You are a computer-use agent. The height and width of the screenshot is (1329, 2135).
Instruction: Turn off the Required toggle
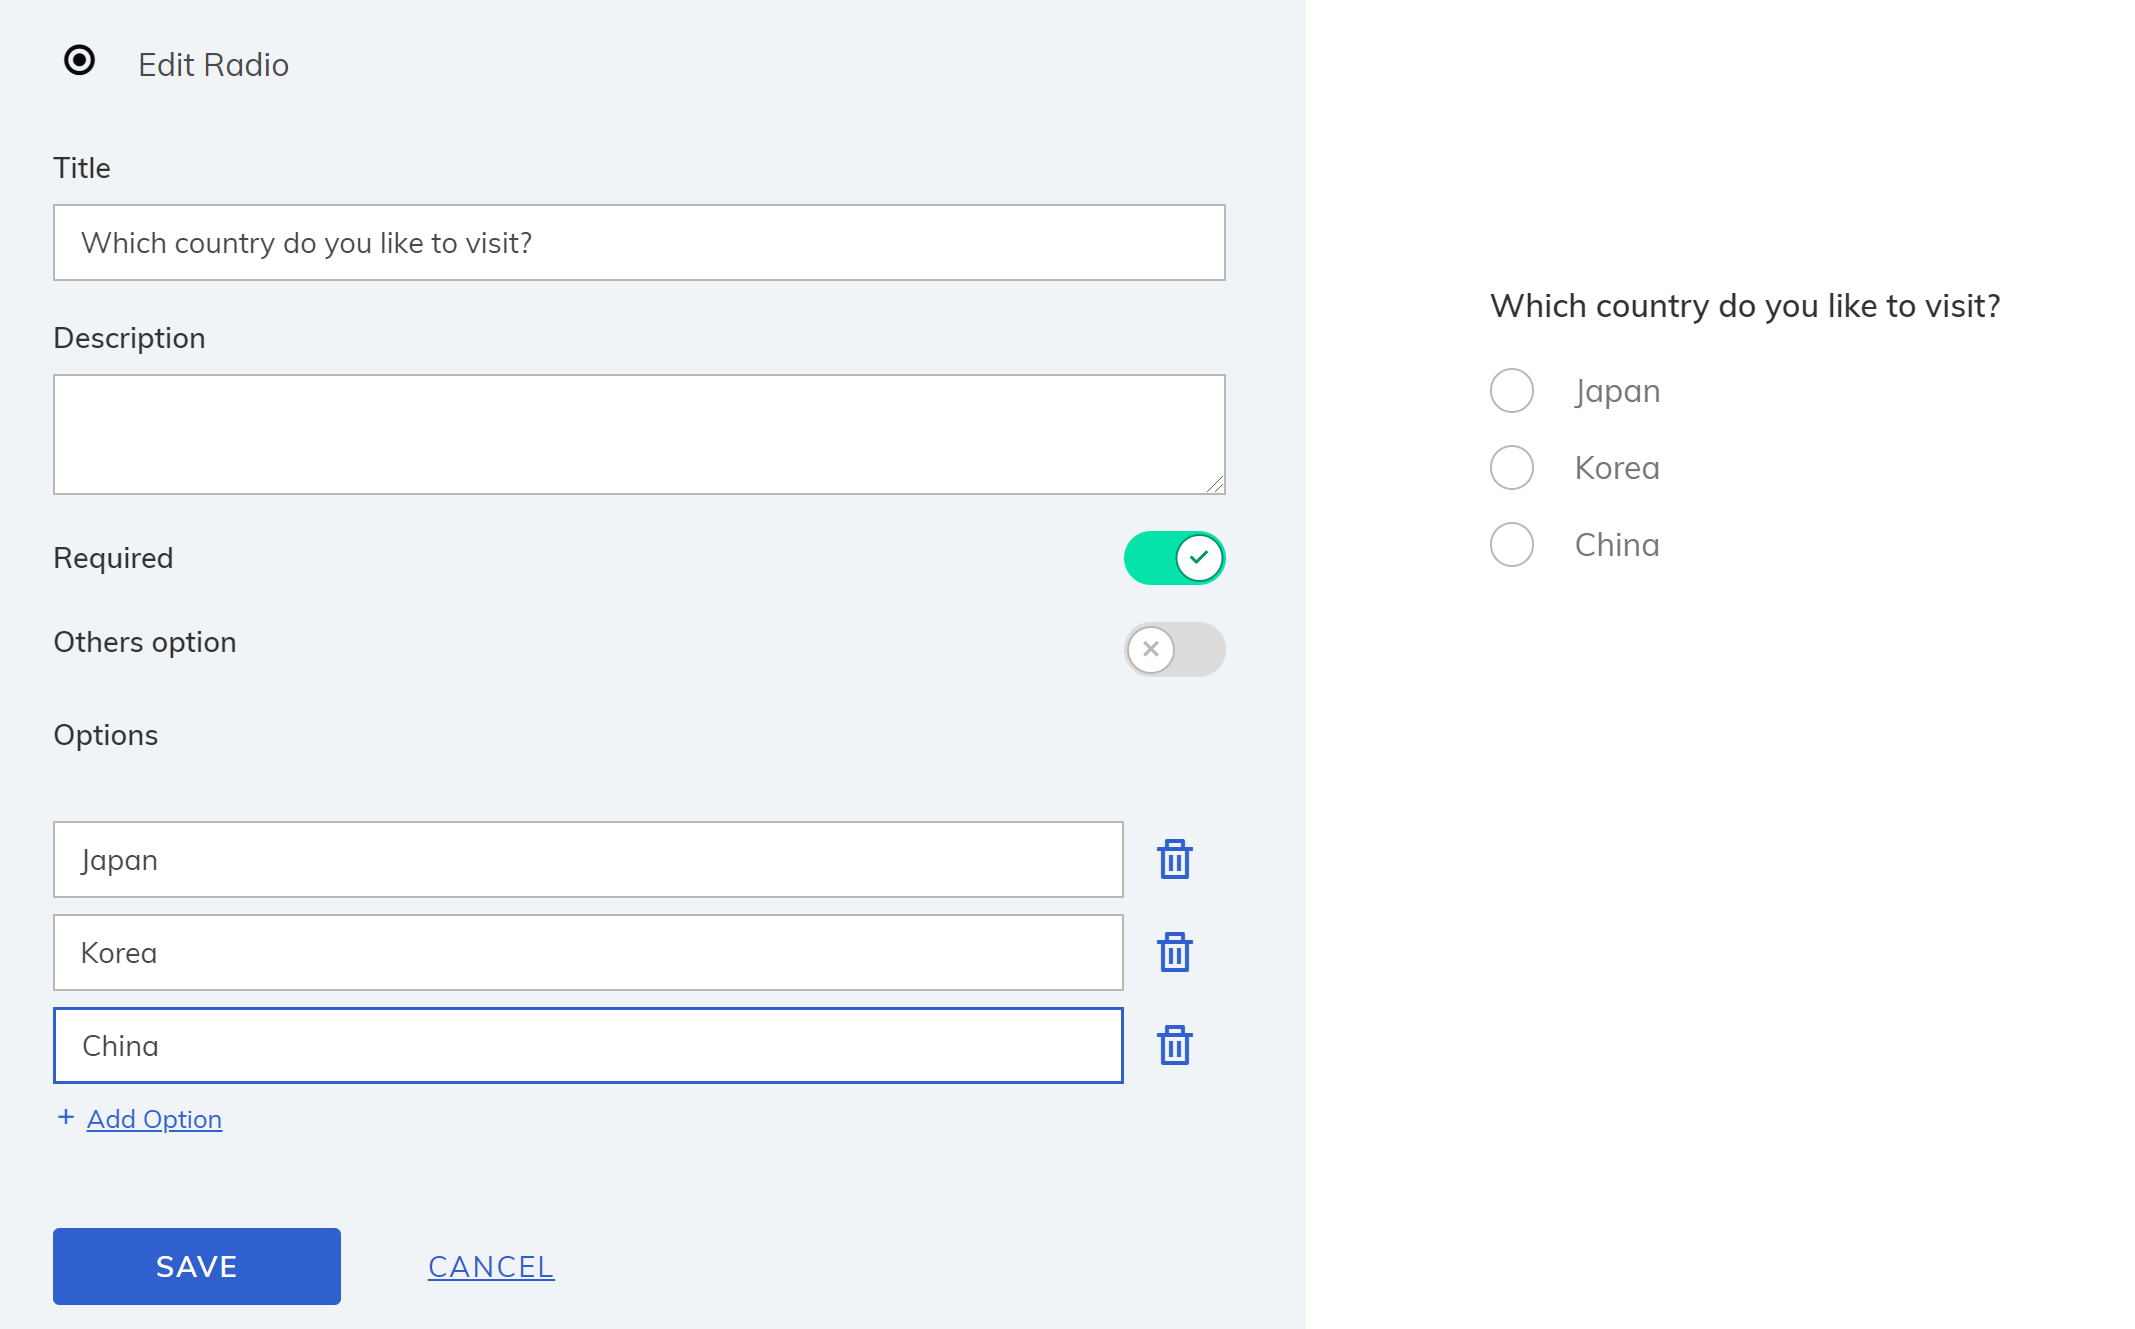(x=1174, y=558)
